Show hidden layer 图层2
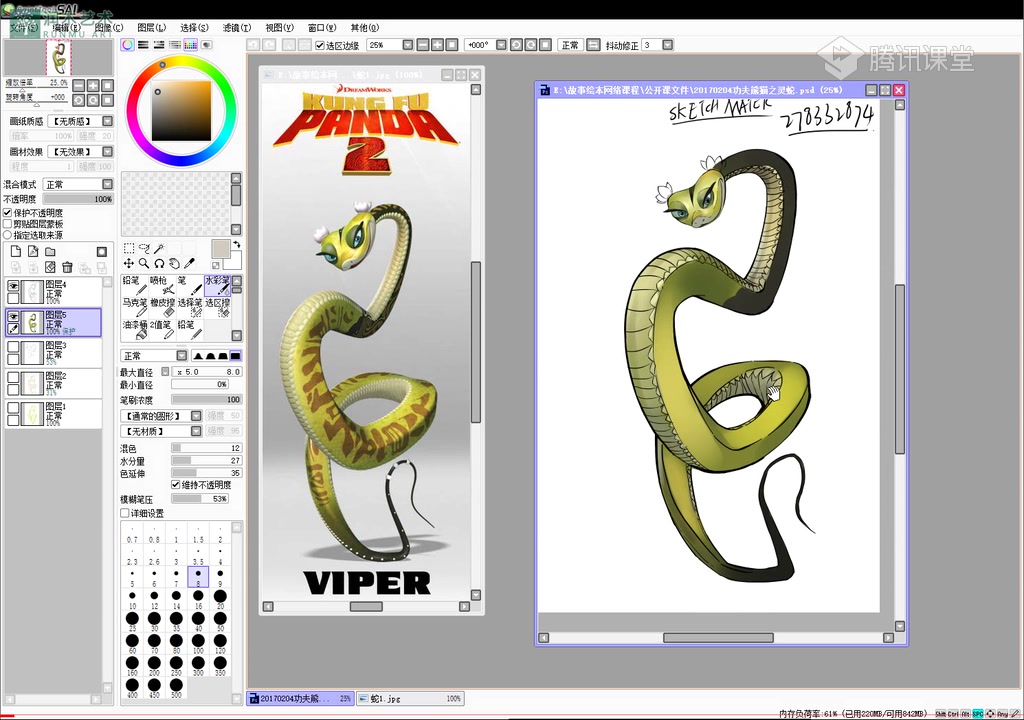Image resolution: width=1024 pixels, height=720 pixels. click(x=12, y=377)
